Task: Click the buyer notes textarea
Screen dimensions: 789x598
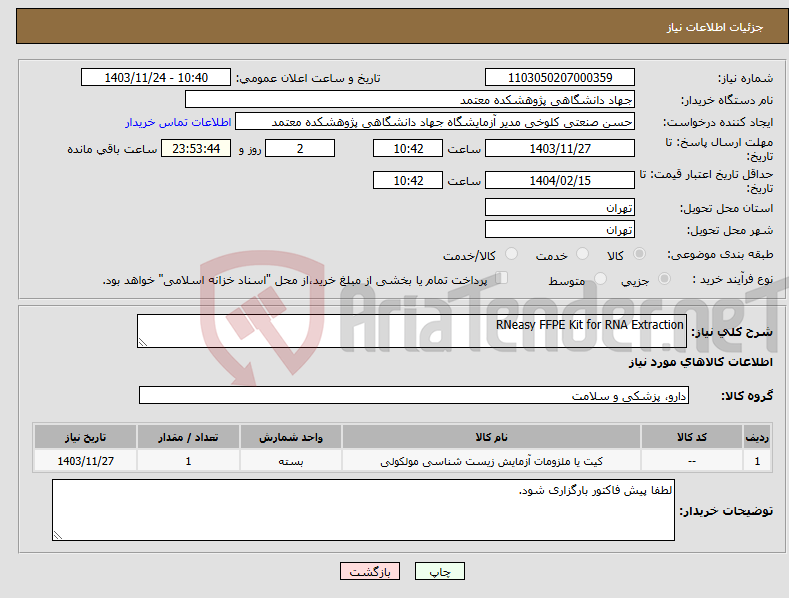Action: (x=363, y=510)
